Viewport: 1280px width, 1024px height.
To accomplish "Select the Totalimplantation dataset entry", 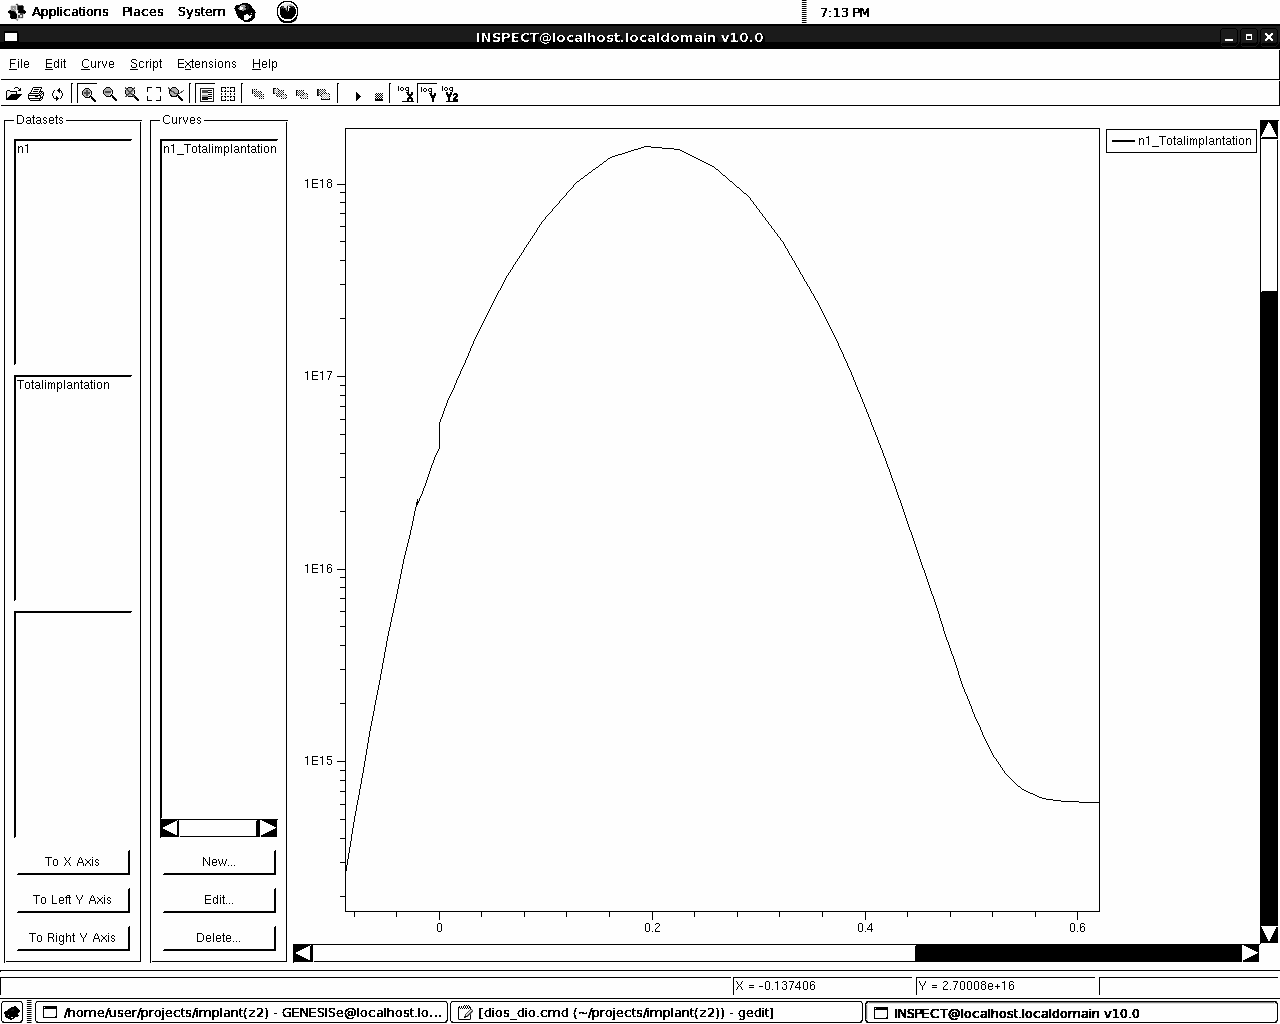I will pos(64,385).
